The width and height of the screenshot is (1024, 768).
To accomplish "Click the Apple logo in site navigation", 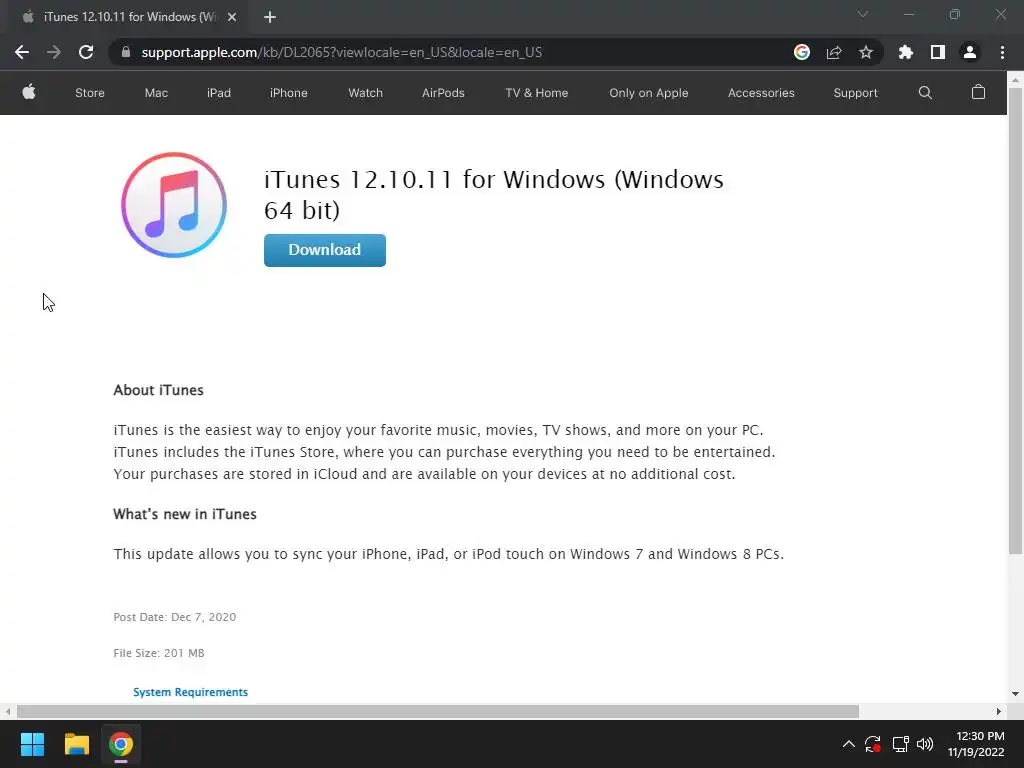I will [x=29, y=92].
